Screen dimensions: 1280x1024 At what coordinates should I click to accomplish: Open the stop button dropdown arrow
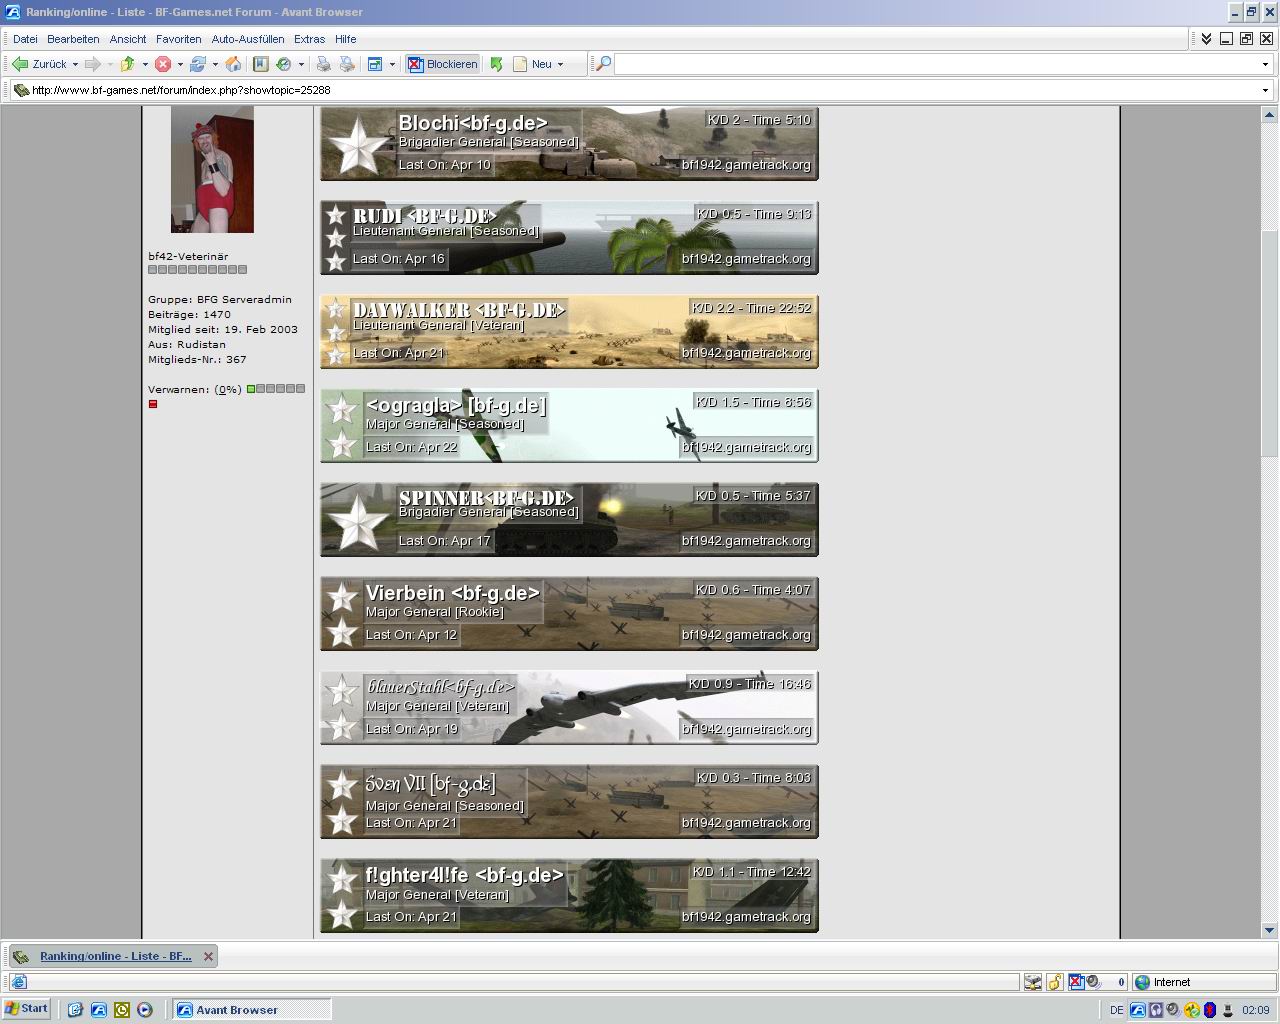click(x=180, y=64)
